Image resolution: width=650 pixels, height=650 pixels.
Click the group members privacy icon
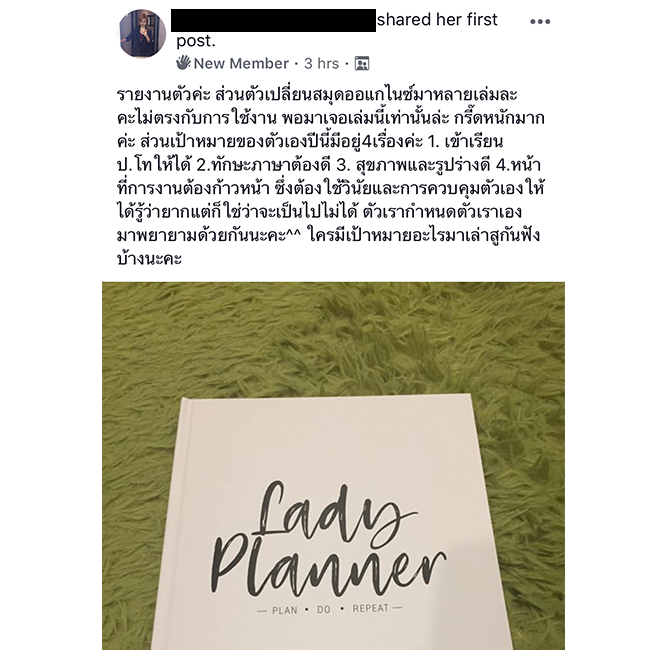pyautogui.click(x=361, y=63)
